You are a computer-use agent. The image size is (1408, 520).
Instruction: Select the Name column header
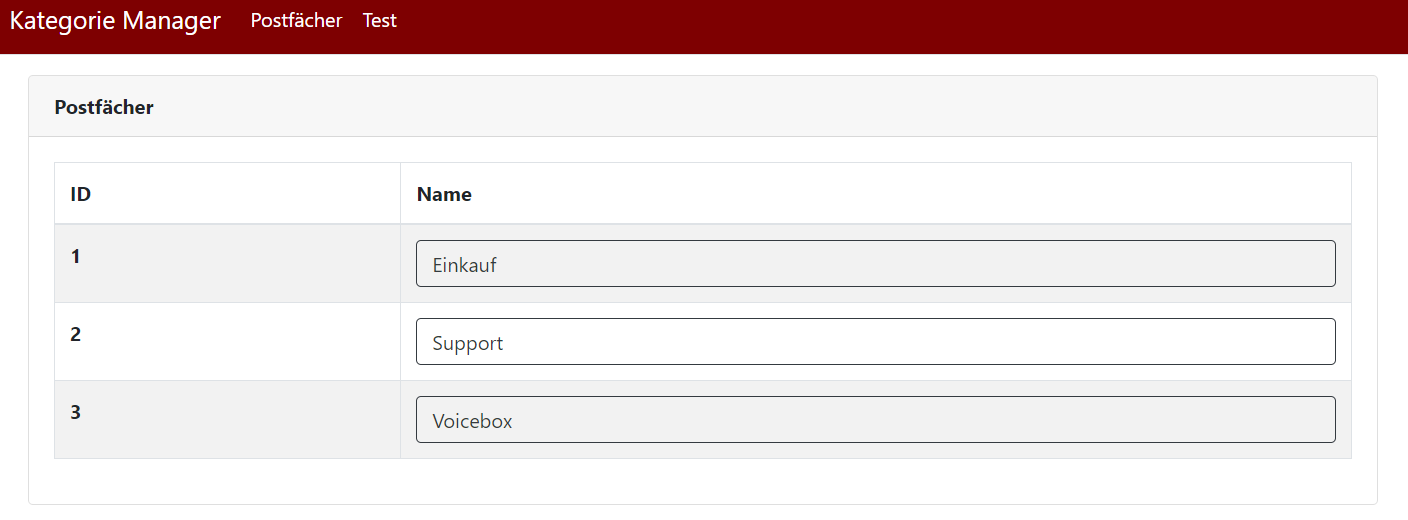tap(444, 194)
